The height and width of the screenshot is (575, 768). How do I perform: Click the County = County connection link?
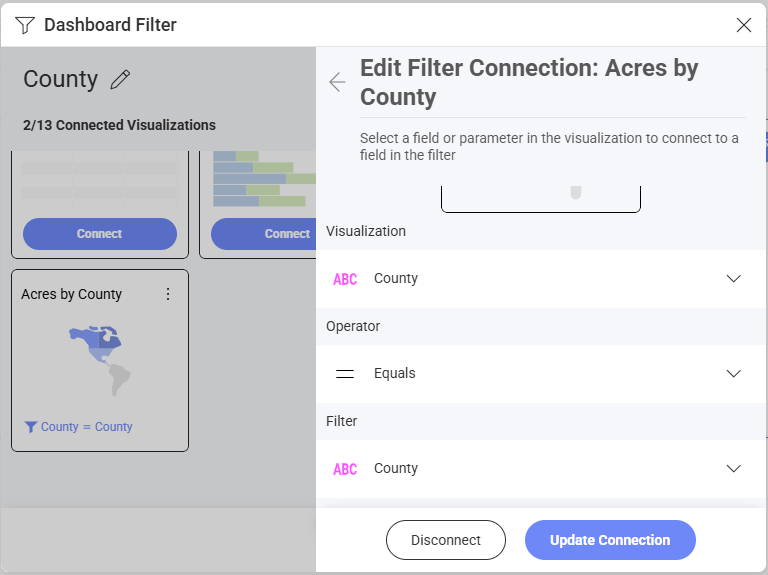(x=86, y=427)
